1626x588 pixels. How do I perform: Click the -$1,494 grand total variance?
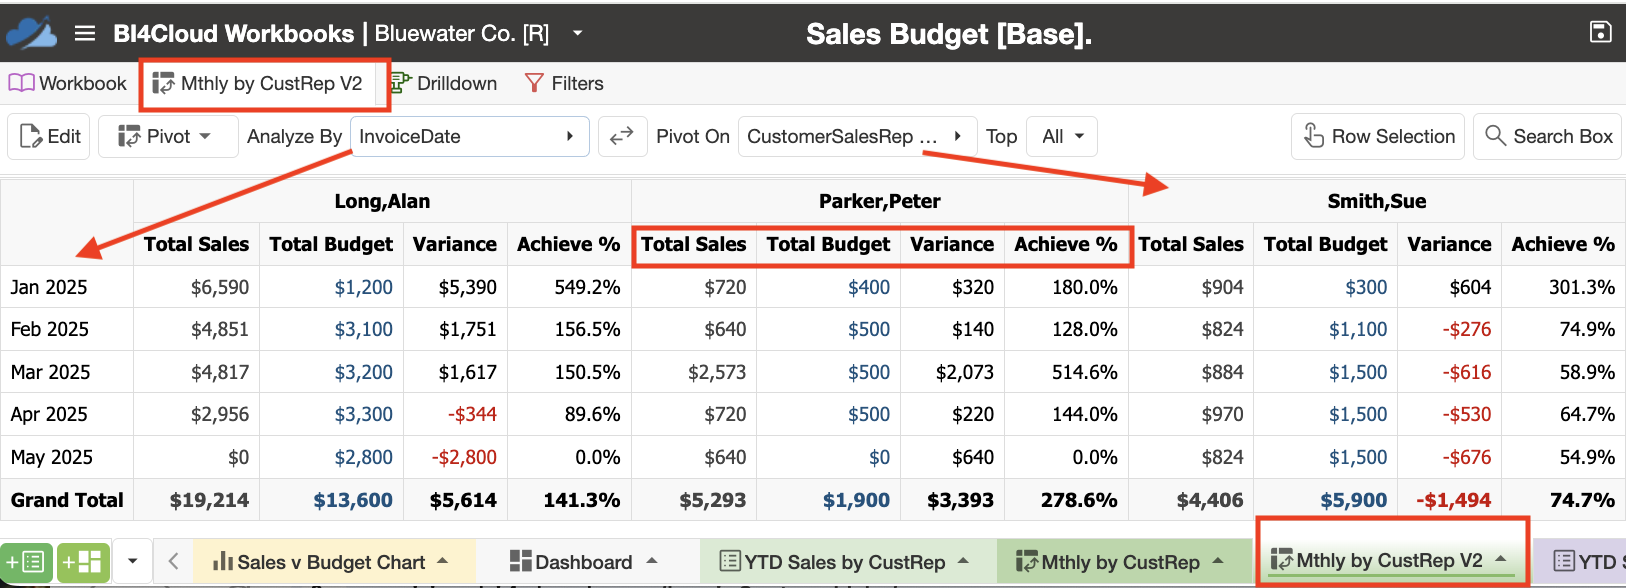coord(1453,500)
